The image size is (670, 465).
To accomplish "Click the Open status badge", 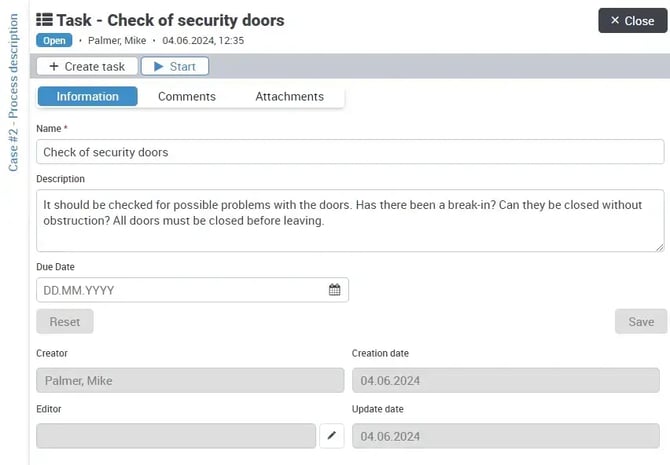I will [x=54, y=41].
